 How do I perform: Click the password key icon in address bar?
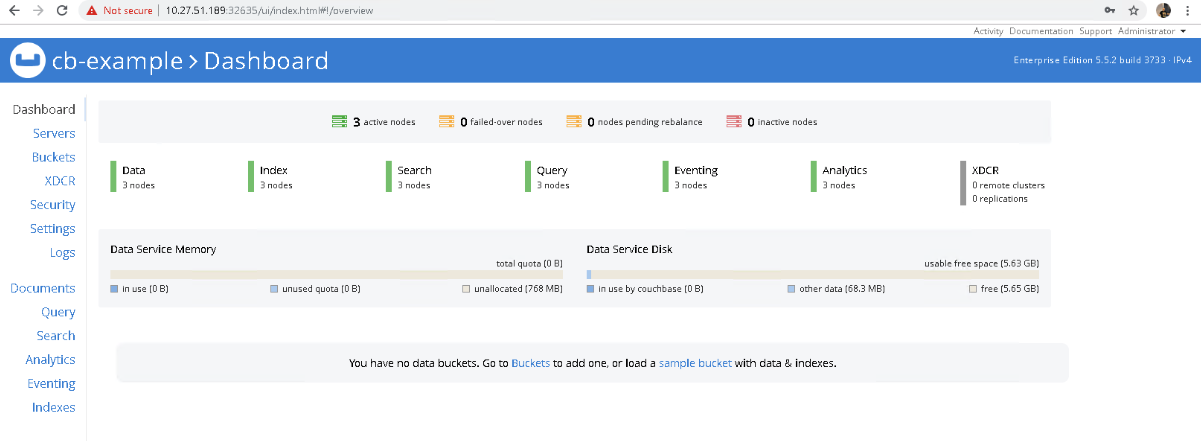(1109, 10)
